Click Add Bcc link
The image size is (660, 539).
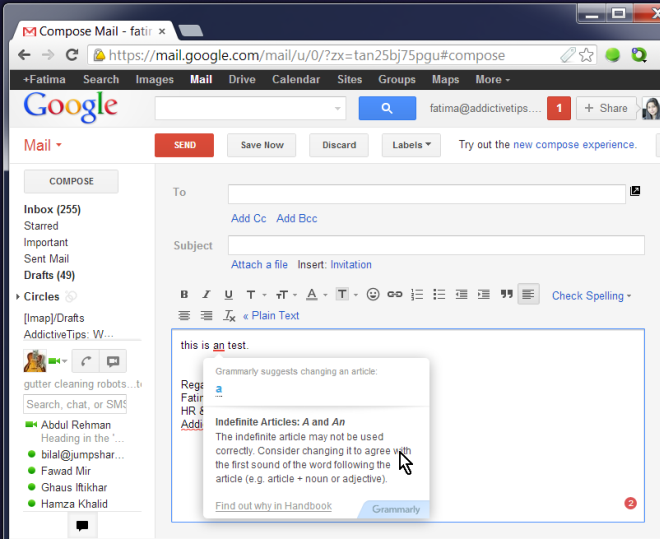(x=297, y=218)
